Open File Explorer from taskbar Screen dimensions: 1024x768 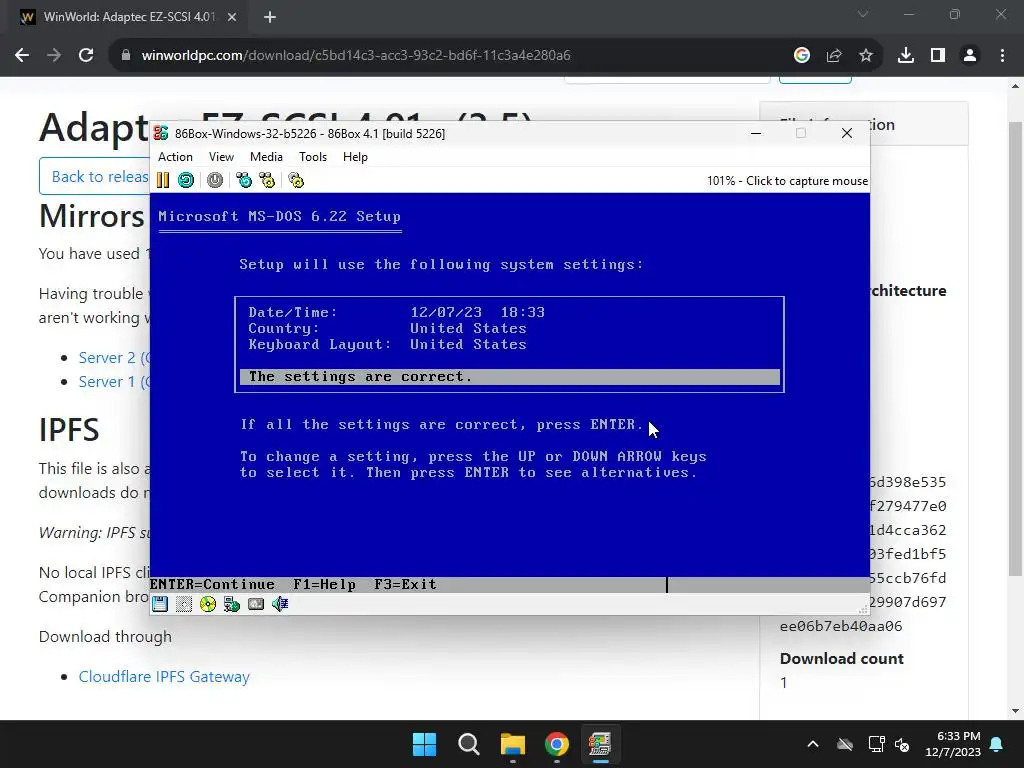(x=513, y=744)
